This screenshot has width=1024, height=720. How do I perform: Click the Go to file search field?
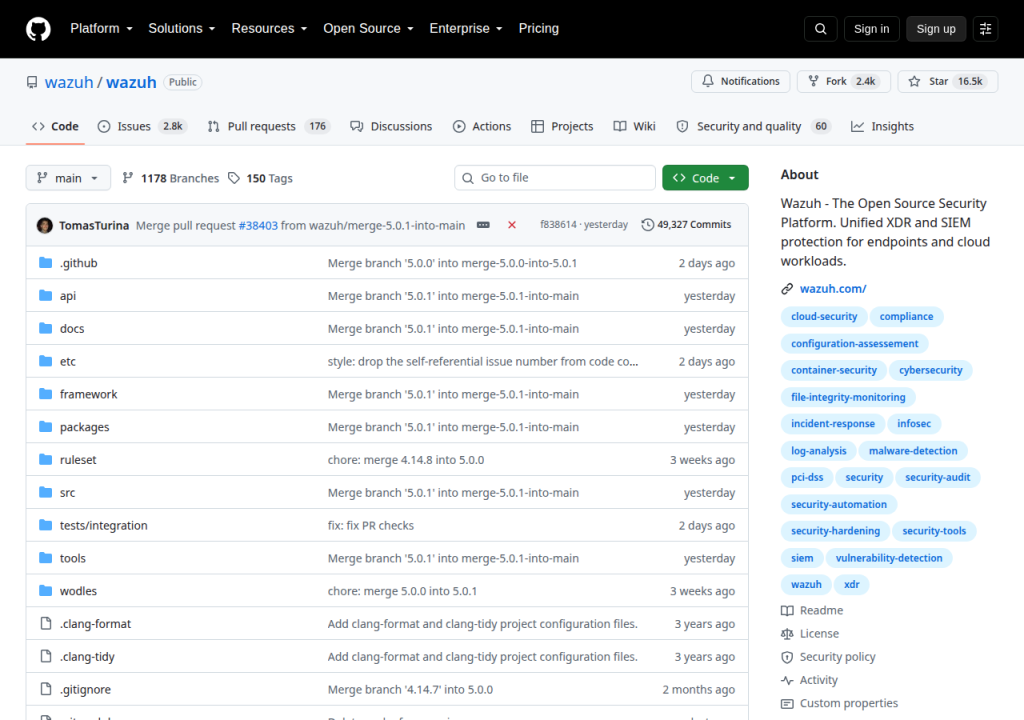point(555,178)
